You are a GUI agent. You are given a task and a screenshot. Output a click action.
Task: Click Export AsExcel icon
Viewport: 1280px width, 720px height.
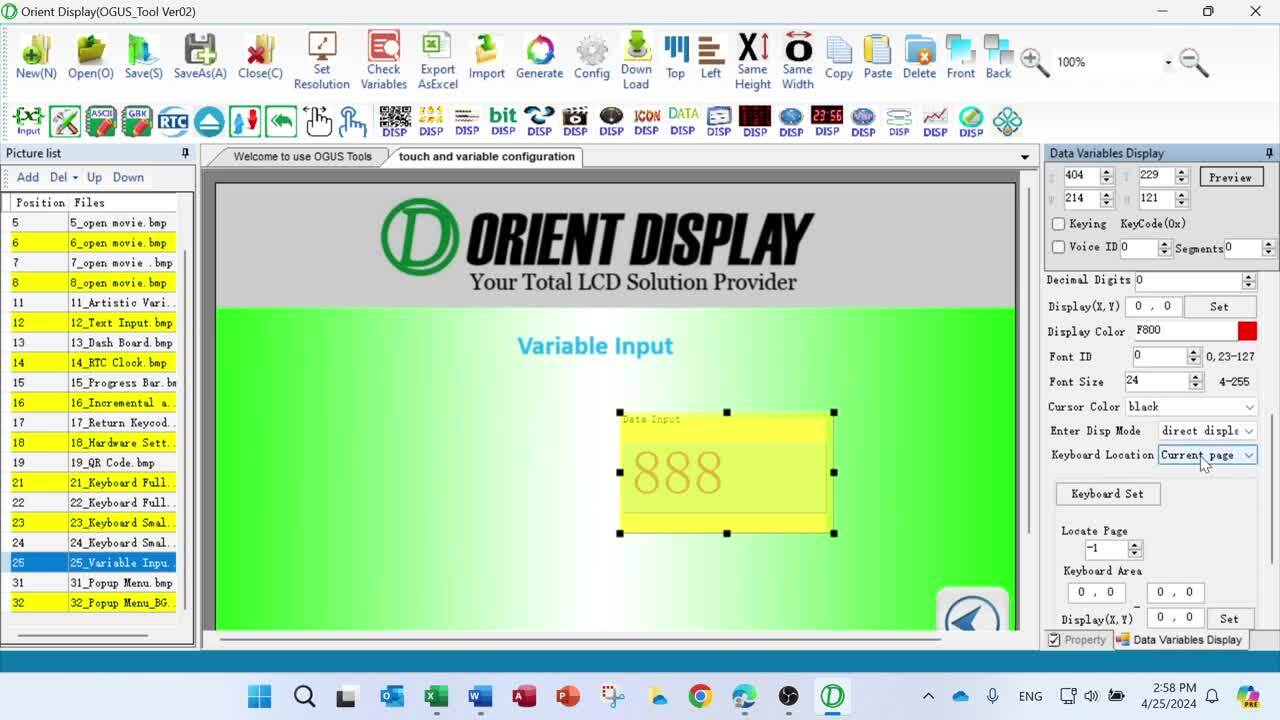(x=437, y=60)
